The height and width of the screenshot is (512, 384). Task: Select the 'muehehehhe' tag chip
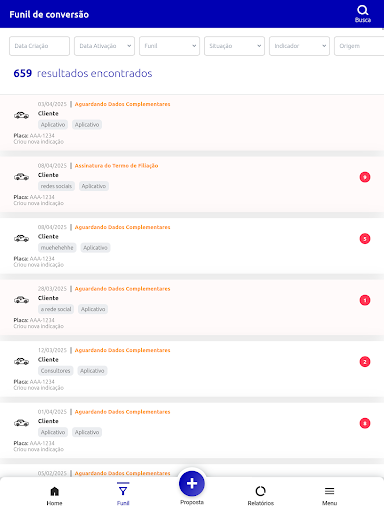click(x=57, y=248)
